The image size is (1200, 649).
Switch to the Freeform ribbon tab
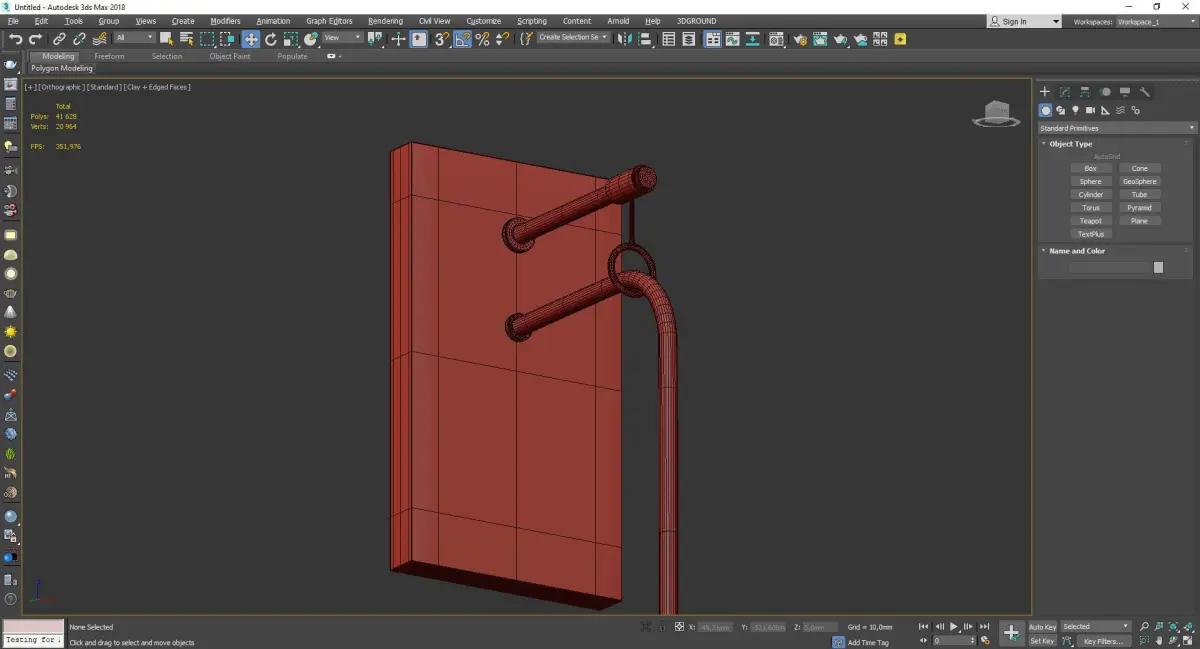(x=109, y=56)
